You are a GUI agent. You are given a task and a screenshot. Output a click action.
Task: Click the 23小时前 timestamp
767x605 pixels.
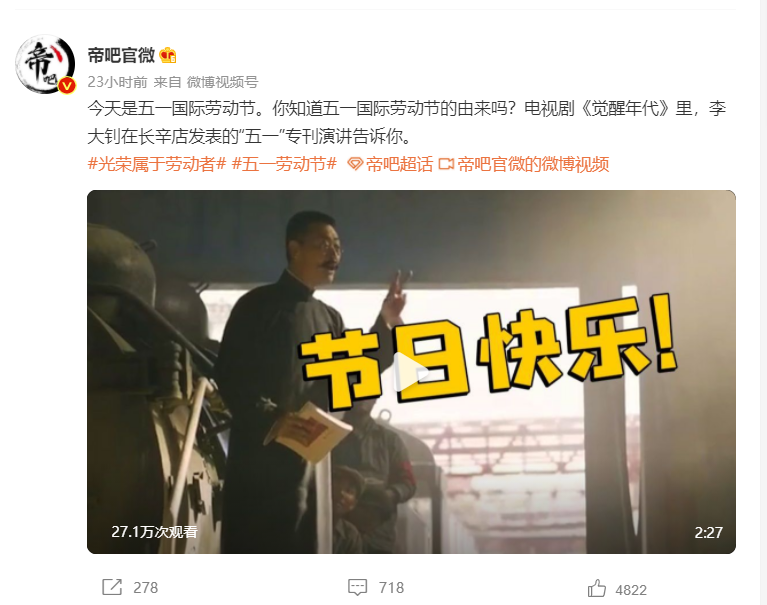point(117,82)
